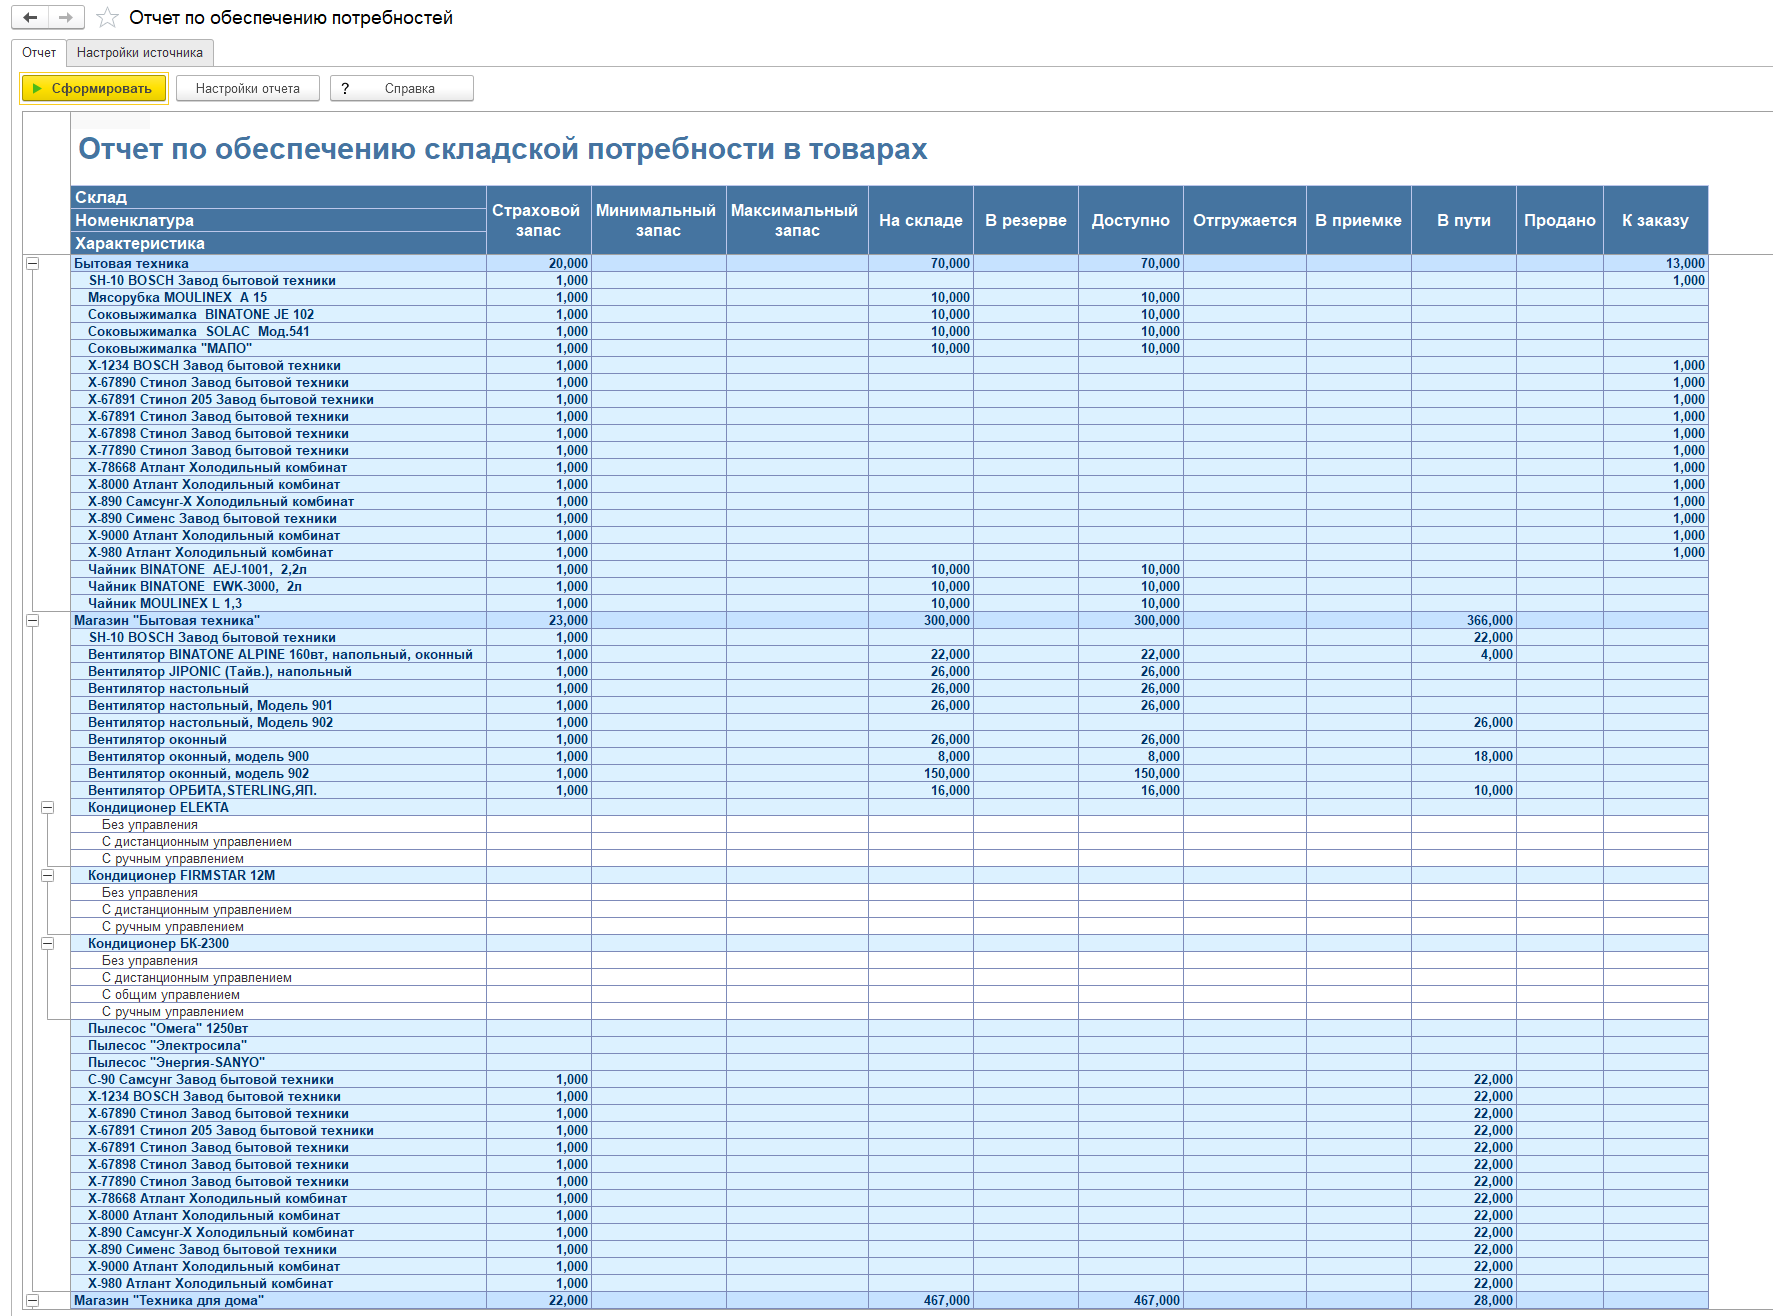This screenshot has width=1773, height=1316.
Task: Collapse the Магазин "Техника для дома" group
Action: [x=32, y=1301]
